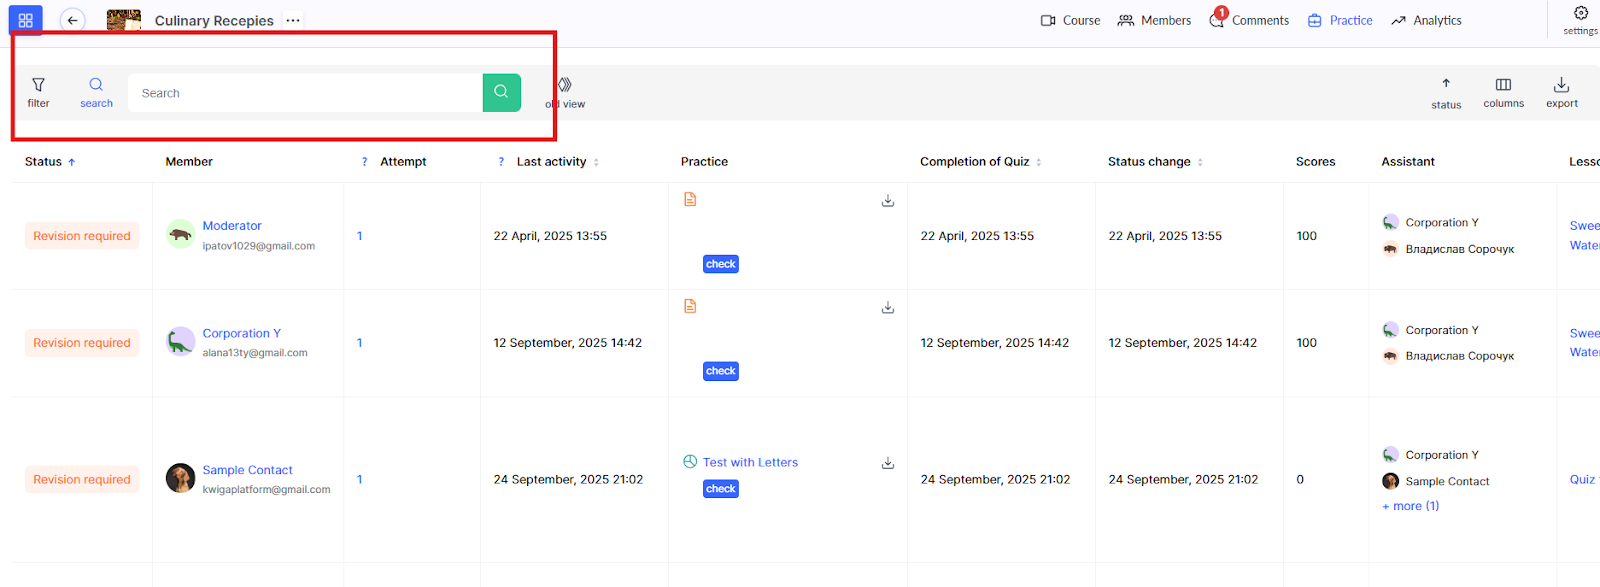Open Revision required status in Moderator row

(x=82, y=236)
